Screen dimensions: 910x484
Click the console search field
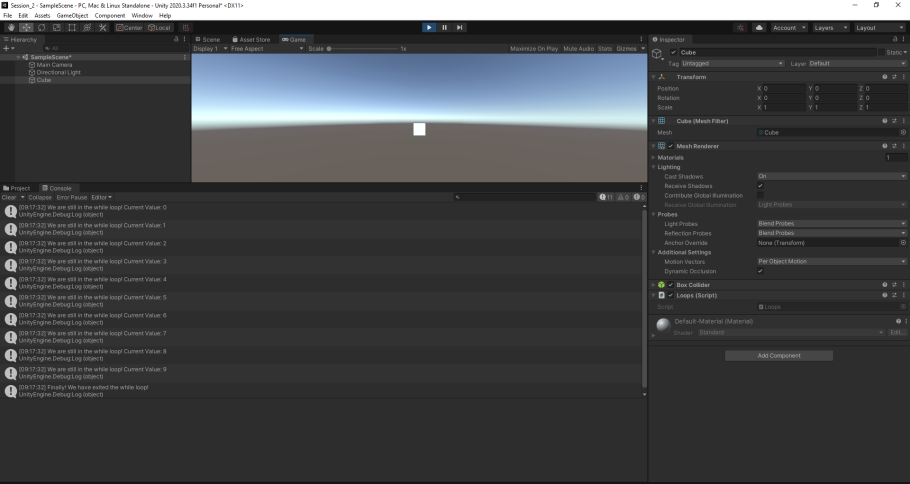point(525,197)
